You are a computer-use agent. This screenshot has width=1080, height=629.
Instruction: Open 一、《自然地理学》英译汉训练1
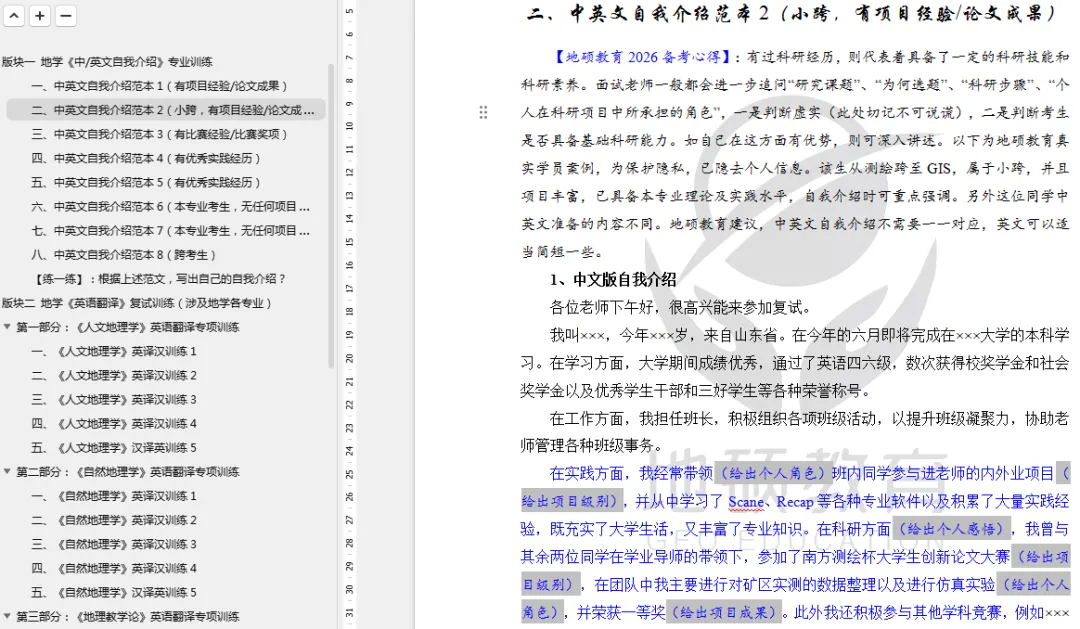point(114,495)
